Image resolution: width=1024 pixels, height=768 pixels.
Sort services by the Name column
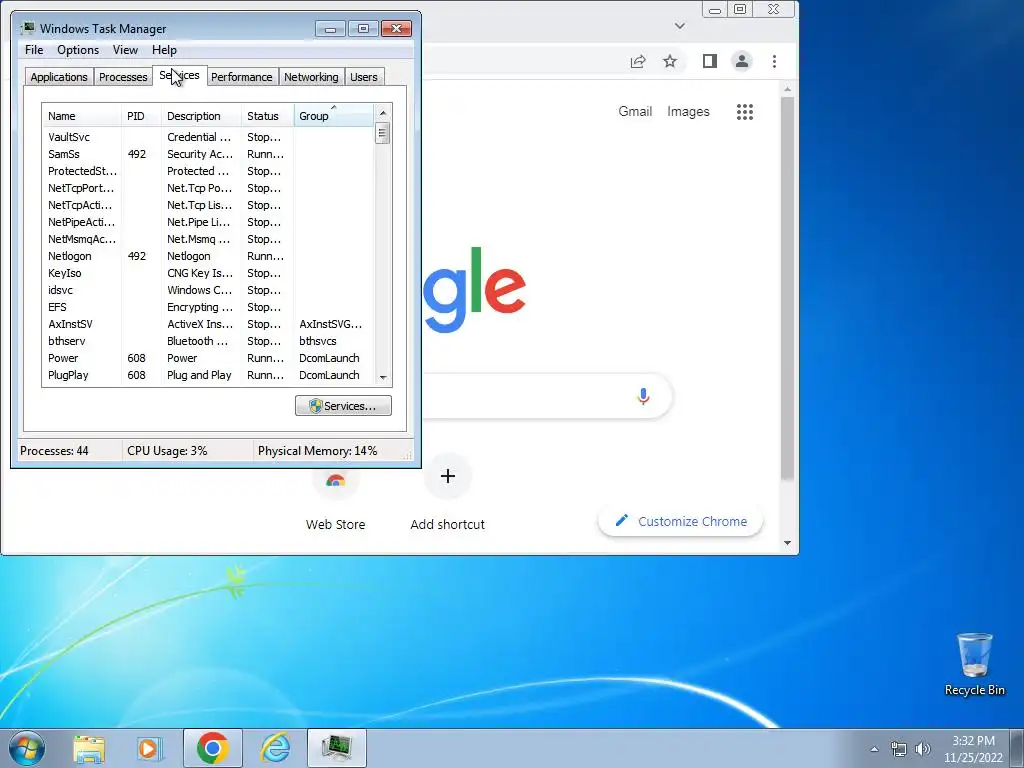tap(82, 116)
